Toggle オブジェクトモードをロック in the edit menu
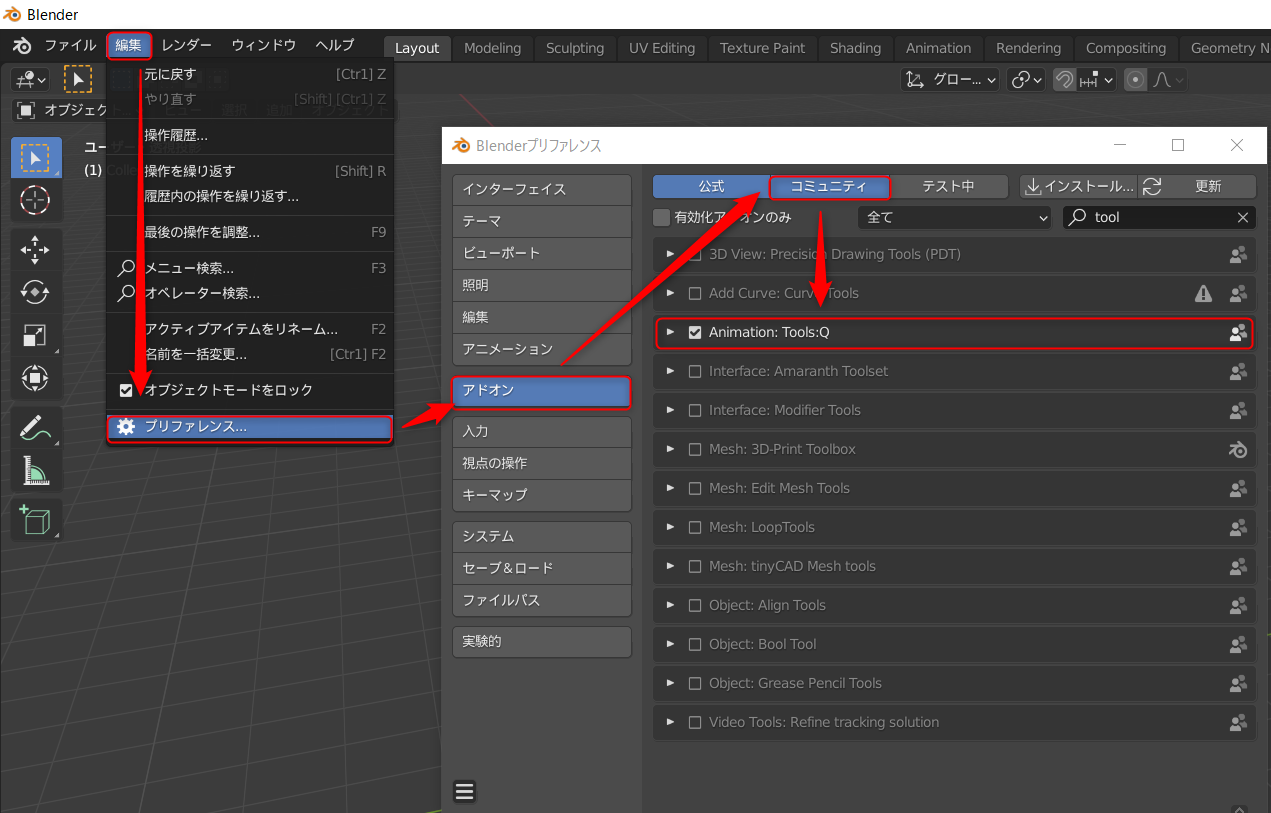The image size is (1271, 813). pyautogui.click(x=250, y=390)
